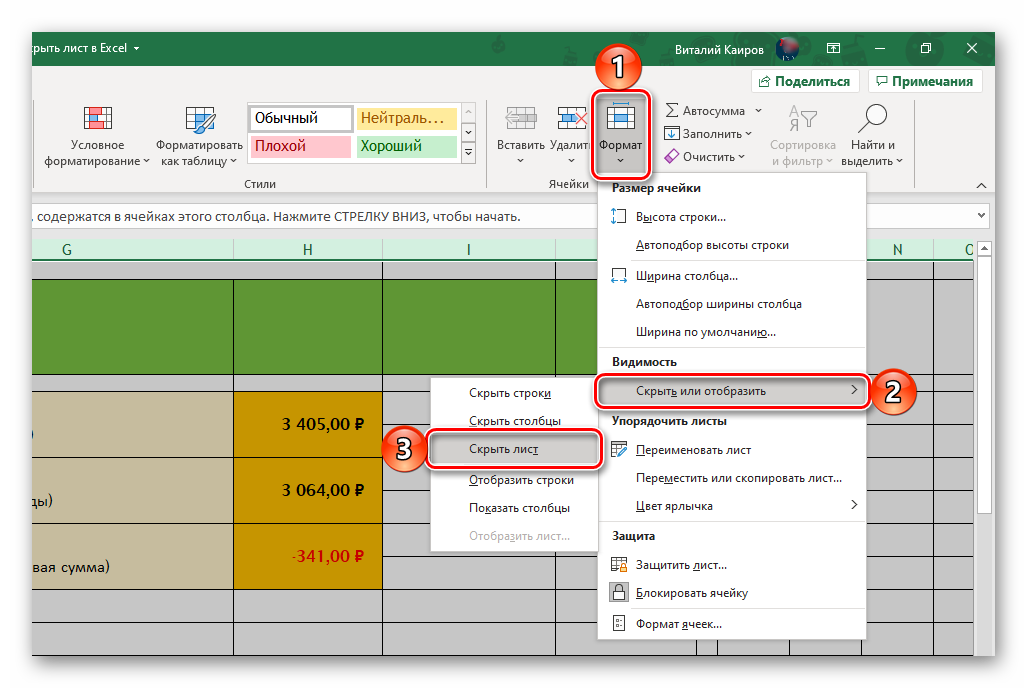Click the Format as Table icon
This screenshot has height=688, width=1027.
[x=199, y=120]
